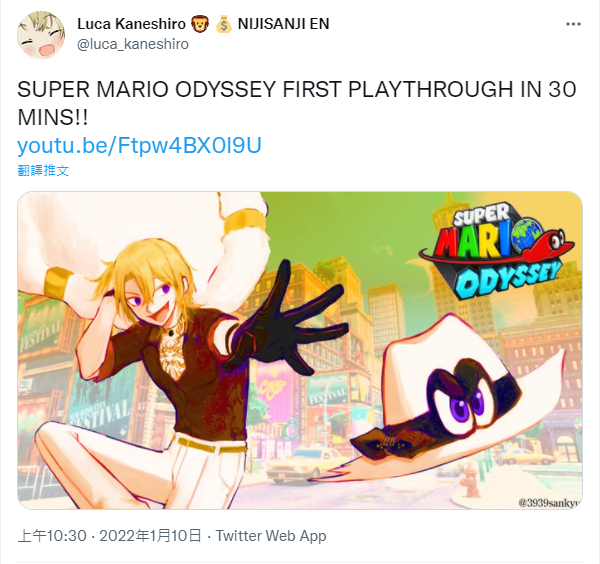
Task: Open the Twitter Web App source link
Action: click(x=271, y=536)
